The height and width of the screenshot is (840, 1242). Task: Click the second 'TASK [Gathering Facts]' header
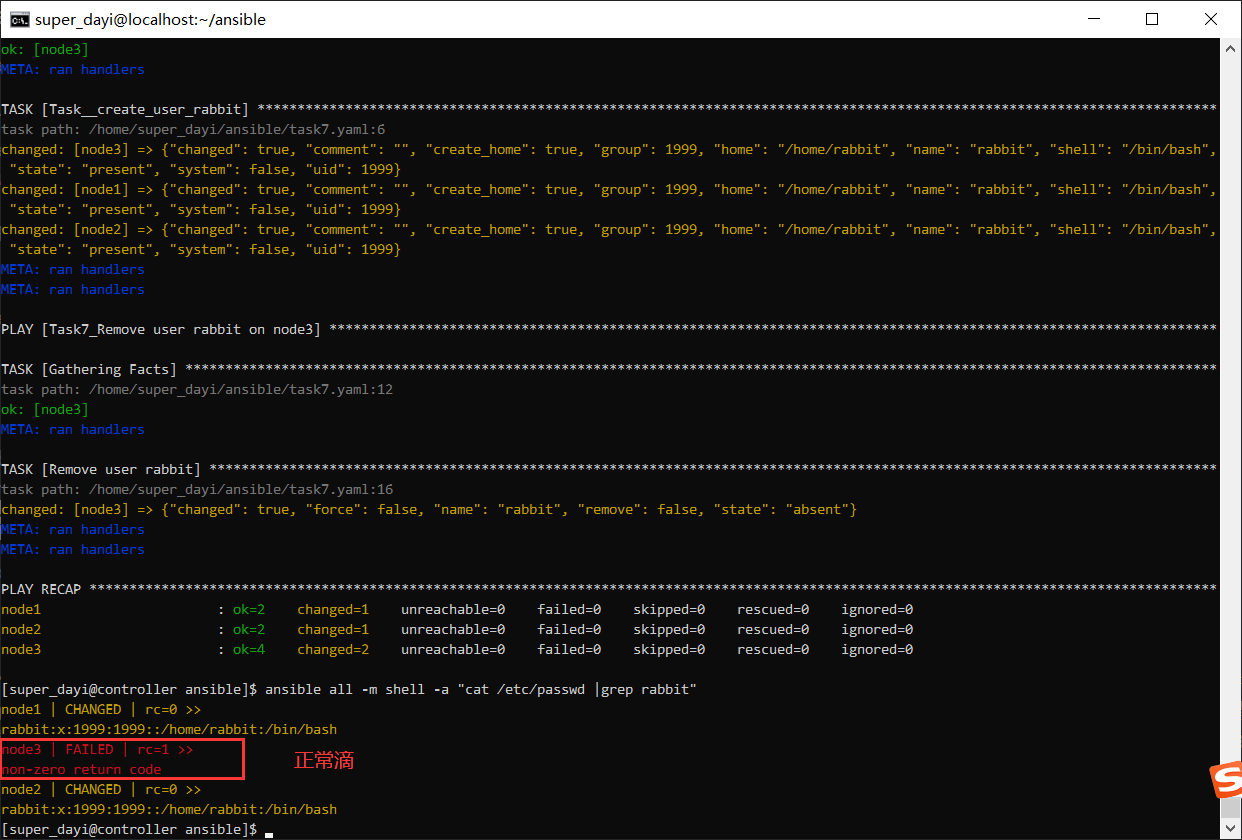pyautogui.click(x=609, y=369)
